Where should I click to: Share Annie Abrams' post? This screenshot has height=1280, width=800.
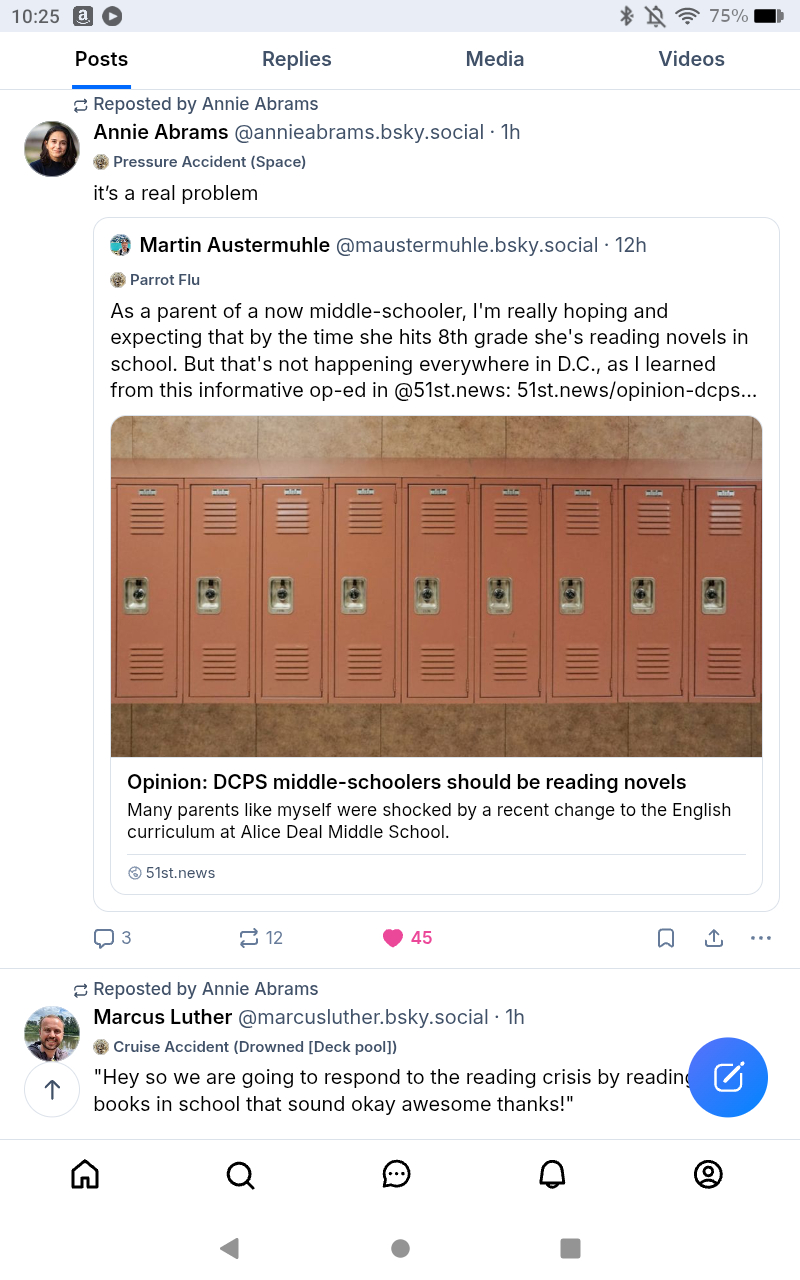(x=714, y=938)
